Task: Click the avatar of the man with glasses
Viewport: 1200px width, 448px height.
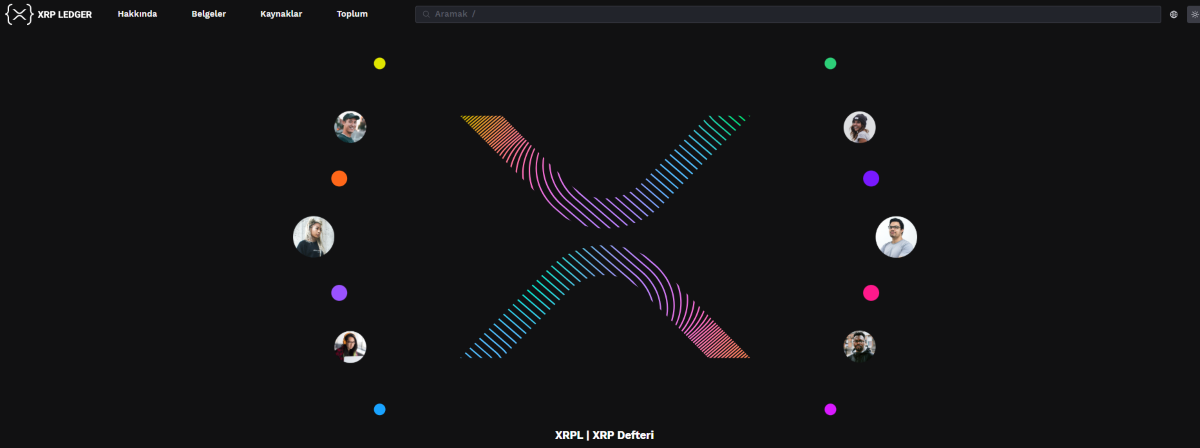Action: click(x=896, y=237)
